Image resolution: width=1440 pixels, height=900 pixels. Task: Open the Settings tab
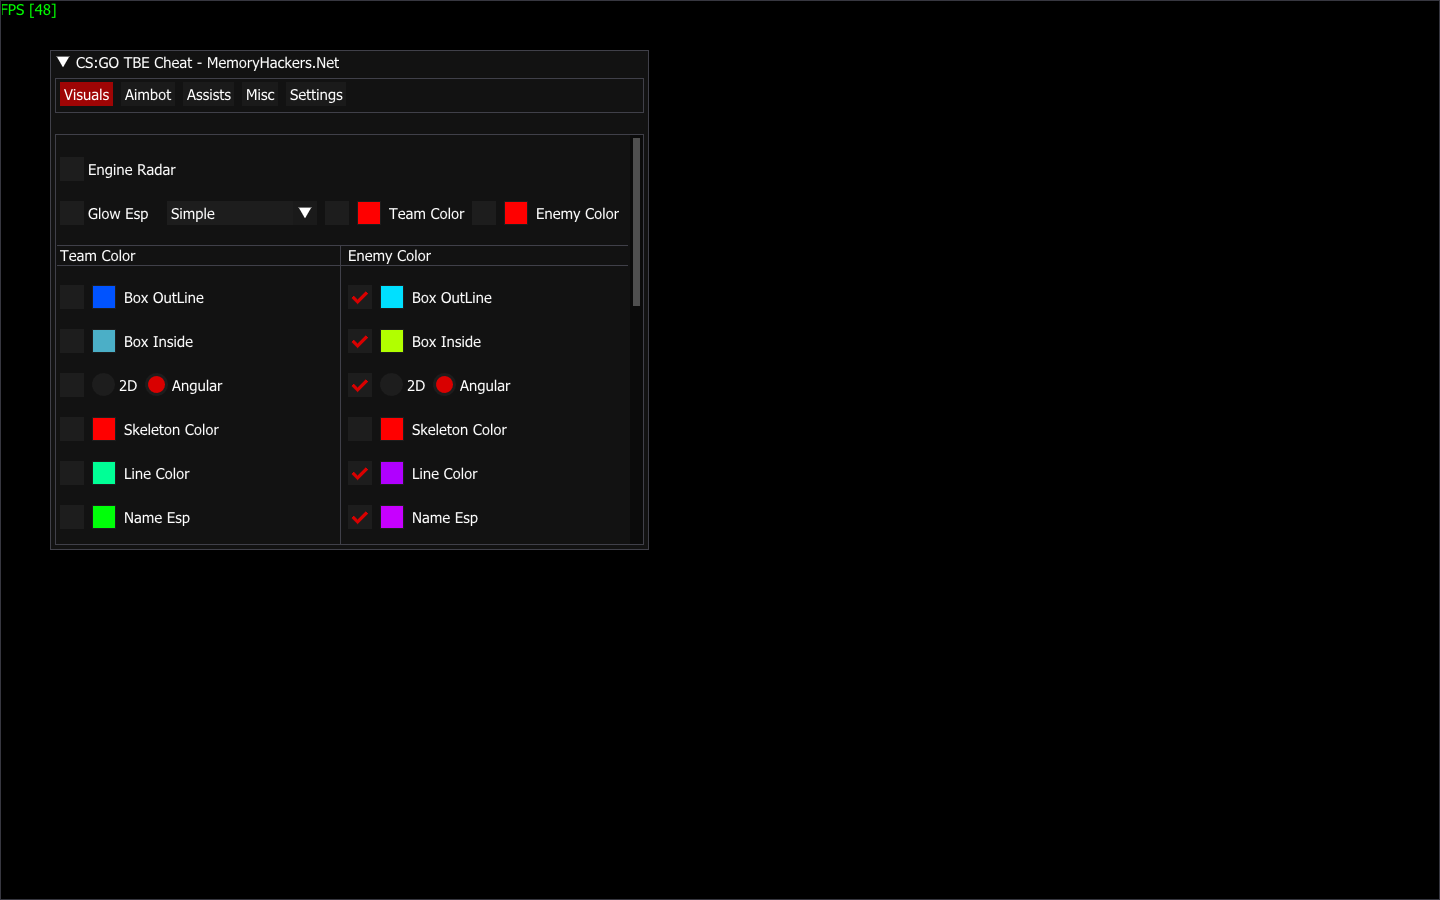(x=316, y=95)
